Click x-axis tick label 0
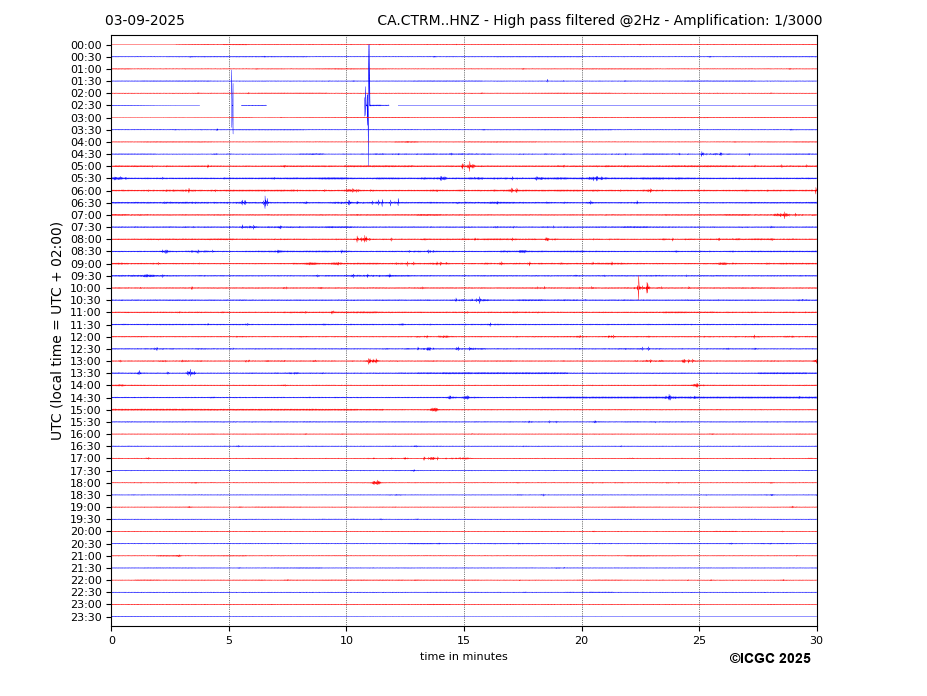927x696 pixels. point(112,640)
